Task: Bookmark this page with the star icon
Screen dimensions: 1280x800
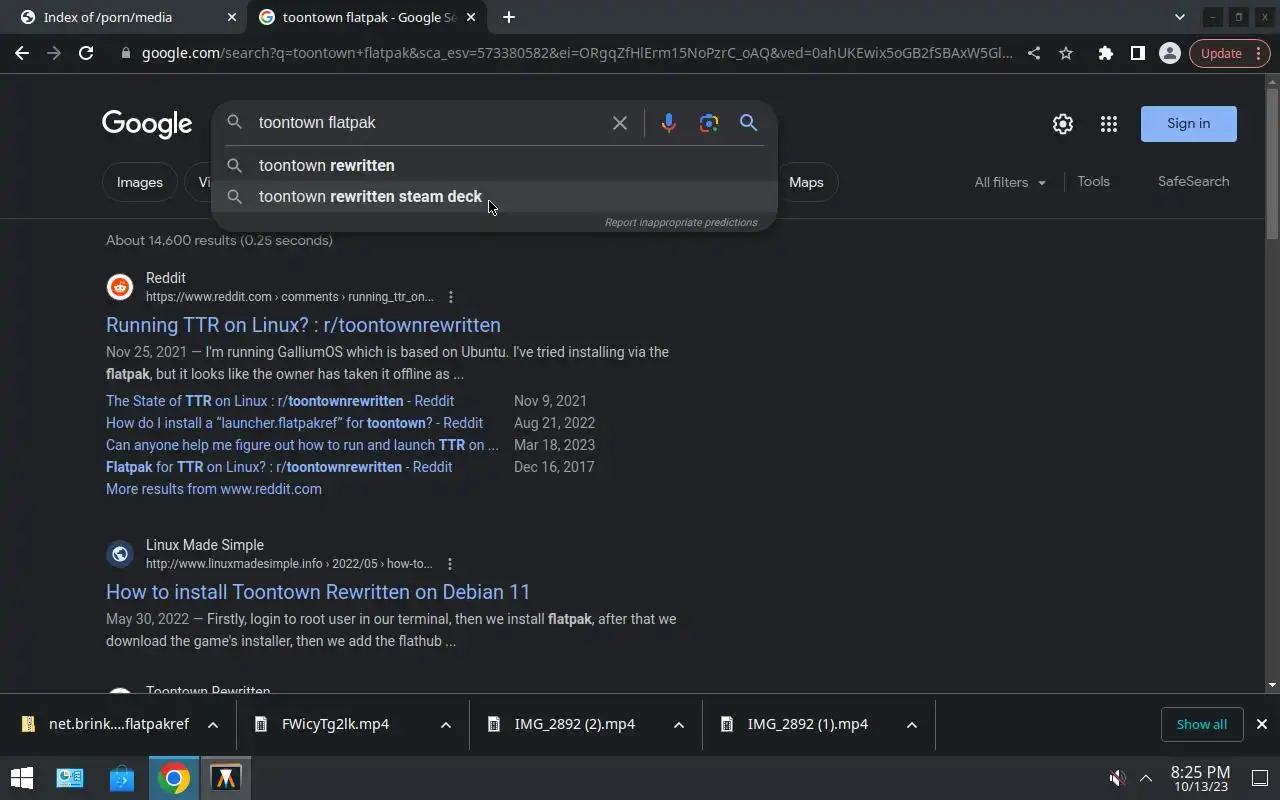Action: click(1066, 53)
